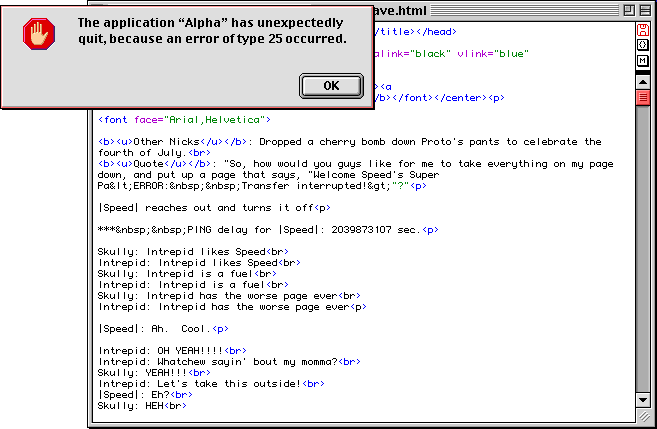Click the error message text in the dialog
Screen dimensions: 657x429
pyautogui.click(x=212, y=31)
